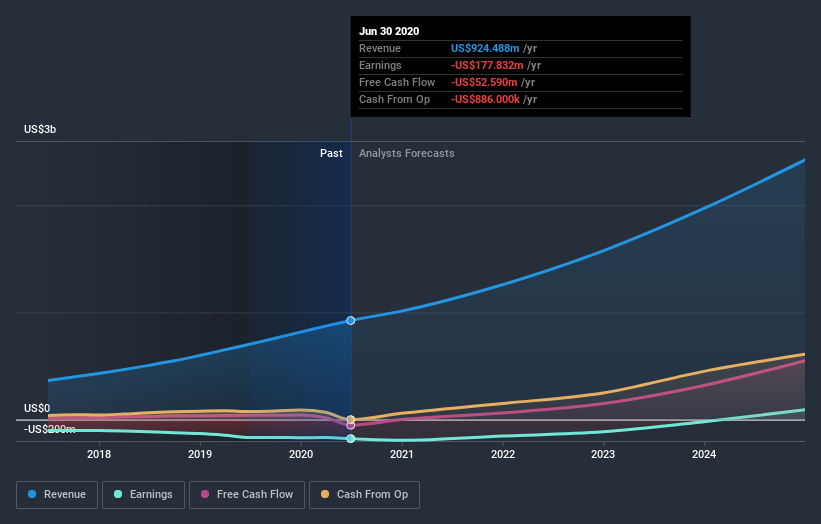
Task: Toggle the Earnings series legend button
Action: coord(143,495)
